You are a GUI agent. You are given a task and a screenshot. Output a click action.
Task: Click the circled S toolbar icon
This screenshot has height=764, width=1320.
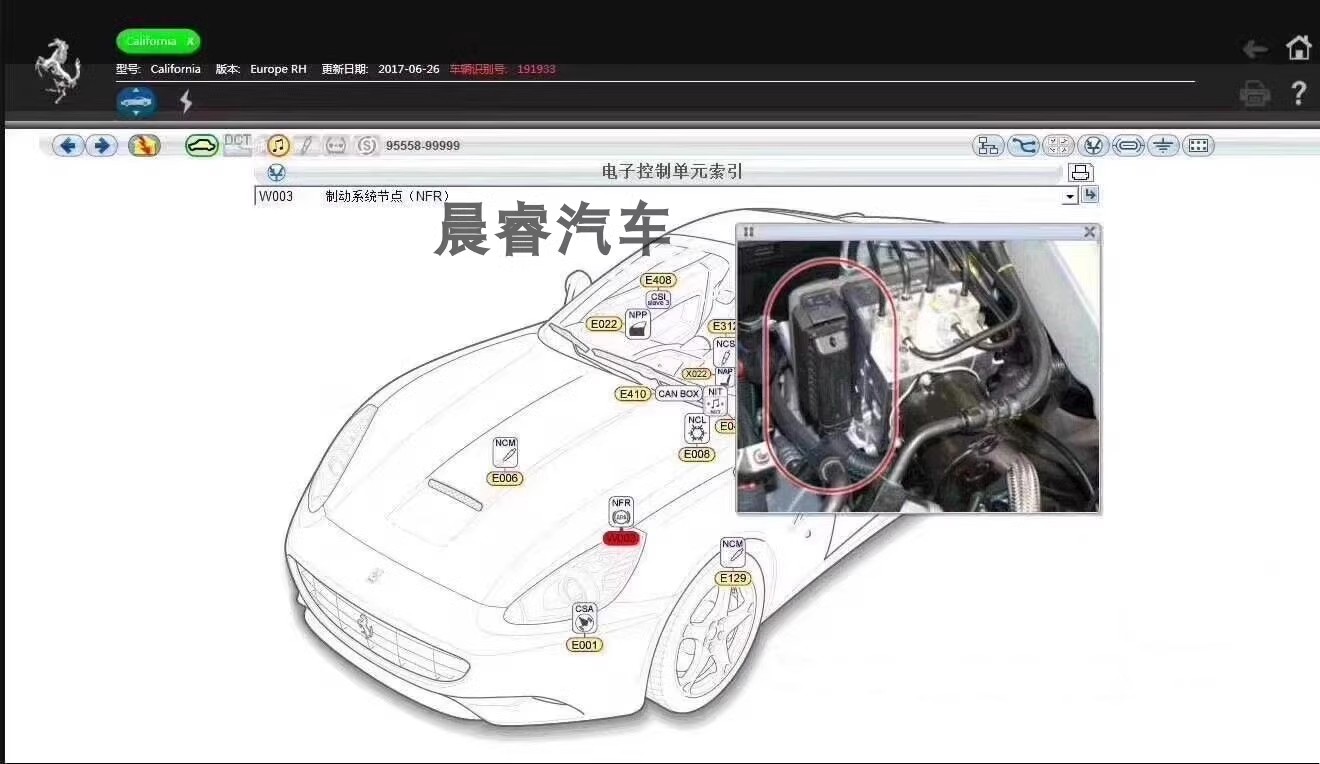click(x=367, y=146)
